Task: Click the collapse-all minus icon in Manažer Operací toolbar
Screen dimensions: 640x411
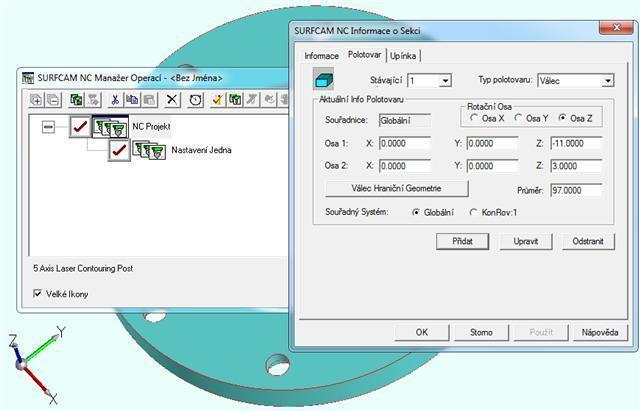Action: tap(53, 100)
